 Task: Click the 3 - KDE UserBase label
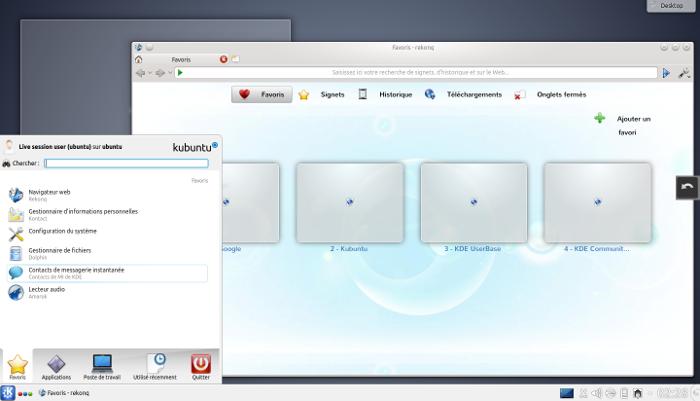(473, 249)
